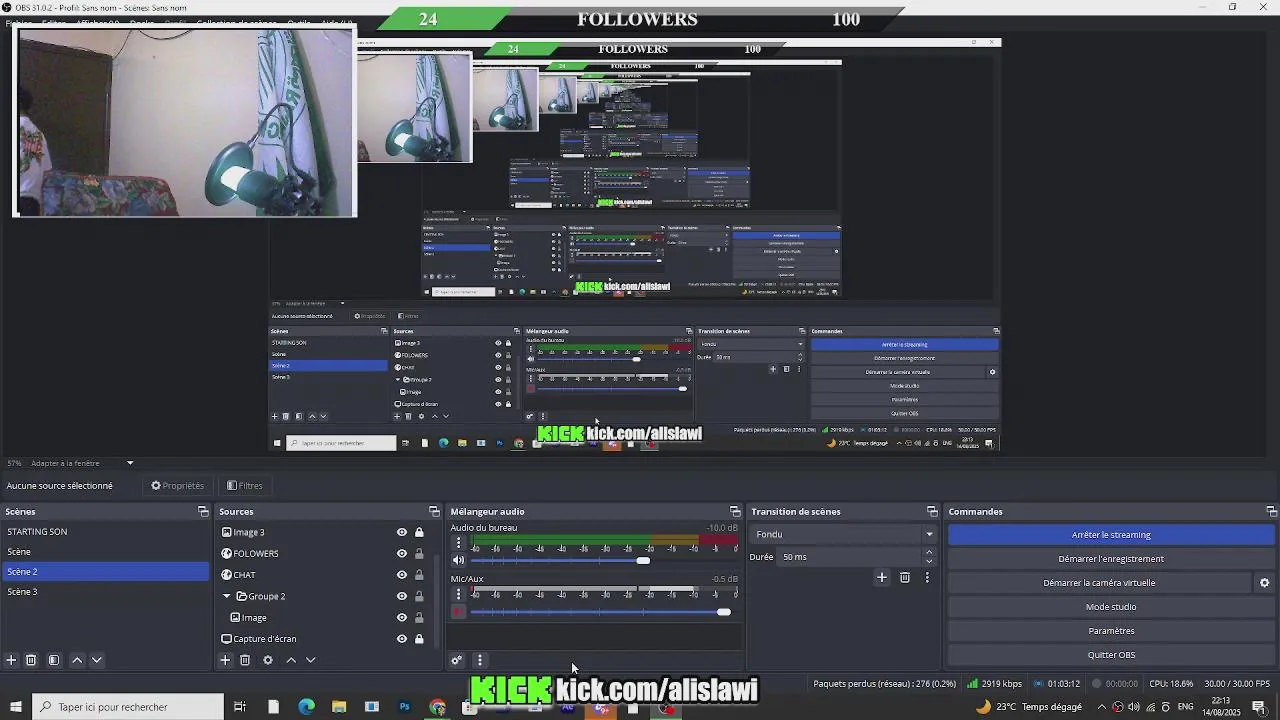1280x720 pixels.
Task: Open Microsoft Edge from the taskbar
Action: (x=306, y=707)
